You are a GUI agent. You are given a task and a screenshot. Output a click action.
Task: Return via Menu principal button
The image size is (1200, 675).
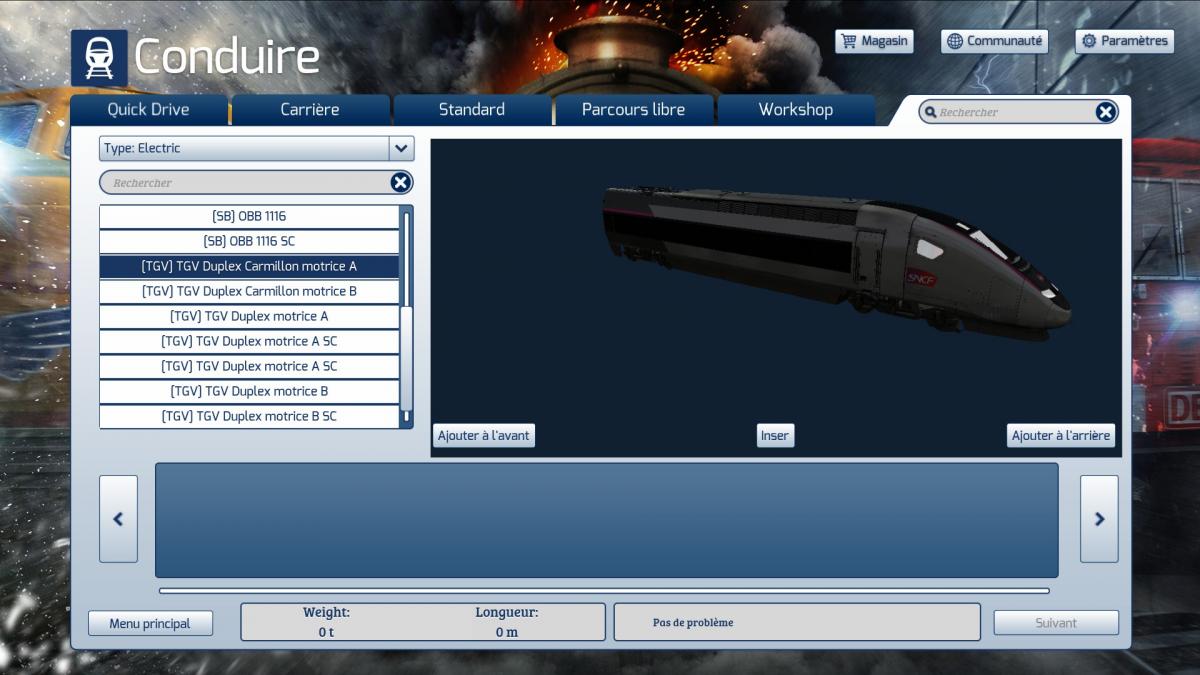click(150, 623)
